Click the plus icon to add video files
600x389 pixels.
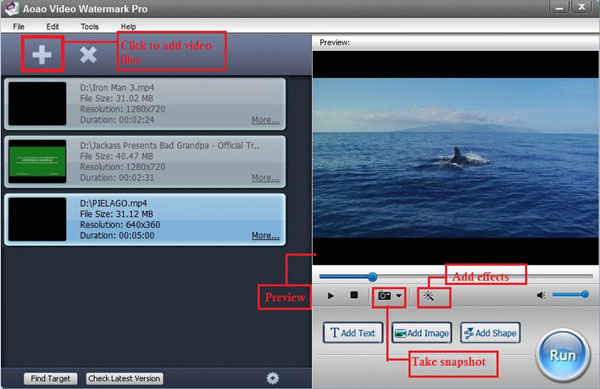click(42, 55)
